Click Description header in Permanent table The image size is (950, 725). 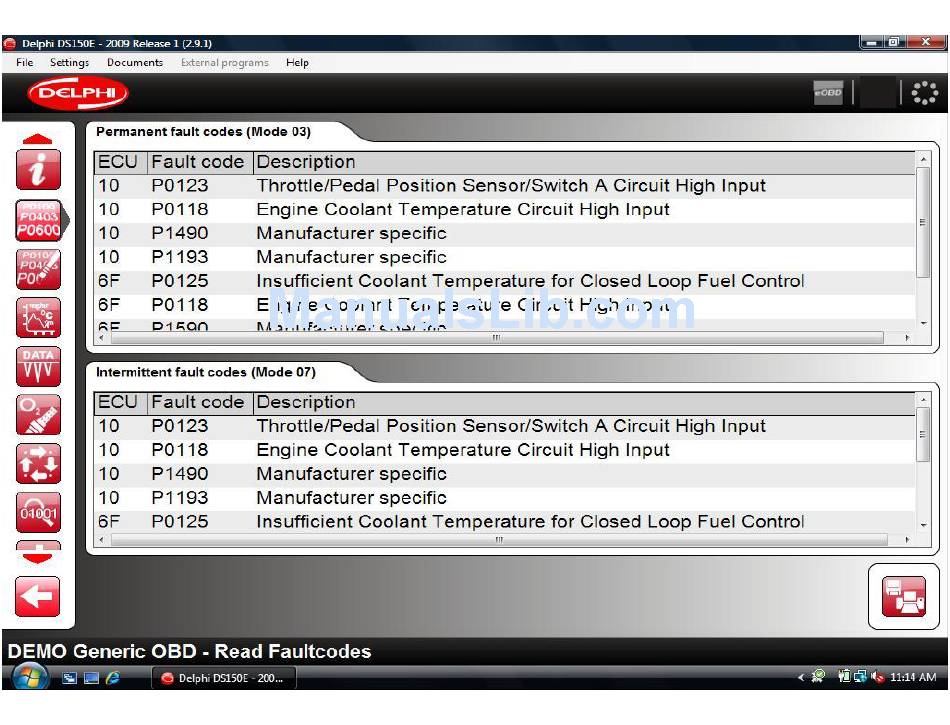pos(584,162)
